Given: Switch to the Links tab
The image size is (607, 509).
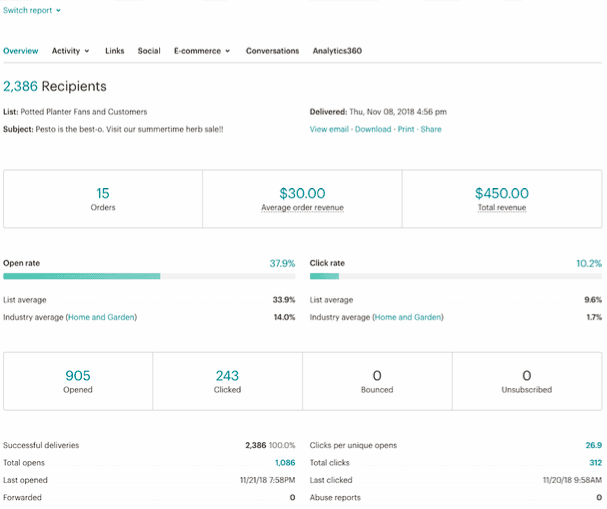Looking at the screenshot, I should click(x=115, y=51).
